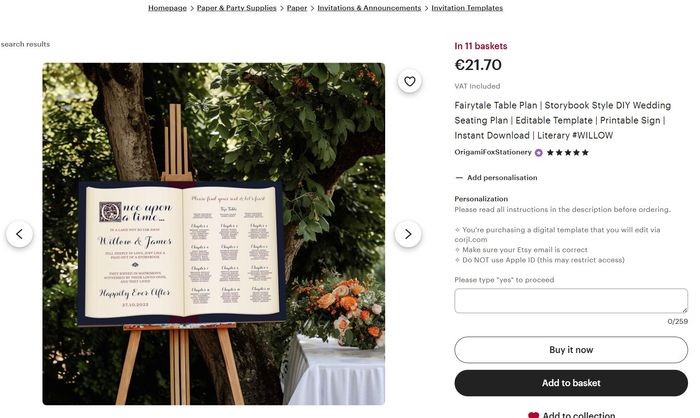Screen dimensions: 700x418
Task: Visit the OrigamiFoxStationery shop page
Action: pyautogui.click(x=493, y=153)
